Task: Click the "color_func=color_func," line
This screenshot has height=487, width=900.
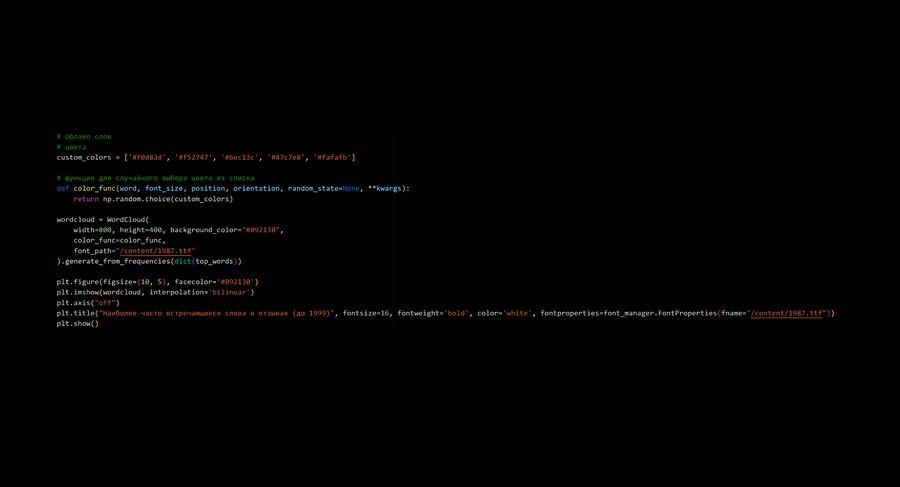Action: (119, 241)
